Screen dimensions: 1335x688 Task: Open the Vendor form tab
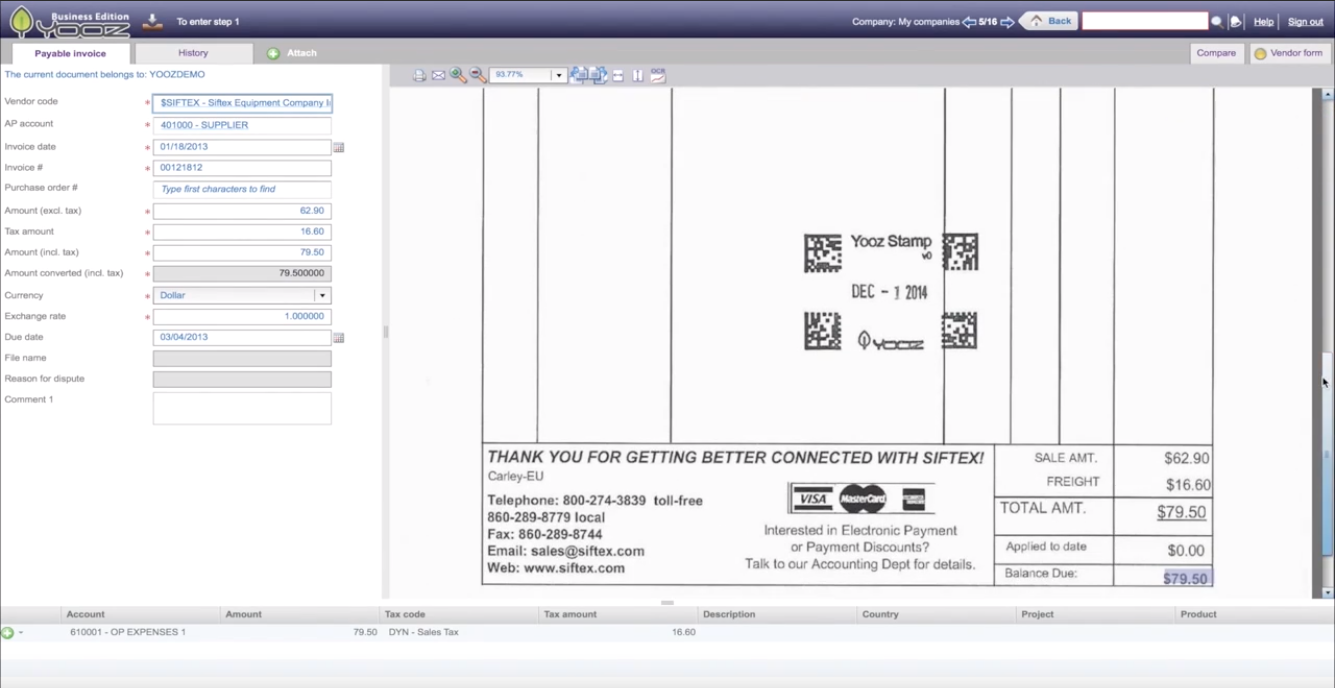coord(1289,53)
